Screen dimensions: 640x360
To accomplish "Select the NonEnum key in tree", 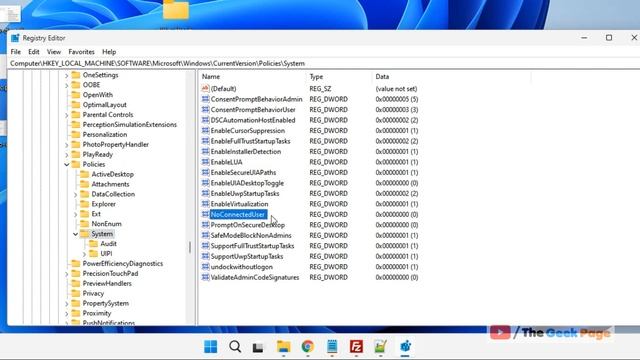I will tap(107, 224).
